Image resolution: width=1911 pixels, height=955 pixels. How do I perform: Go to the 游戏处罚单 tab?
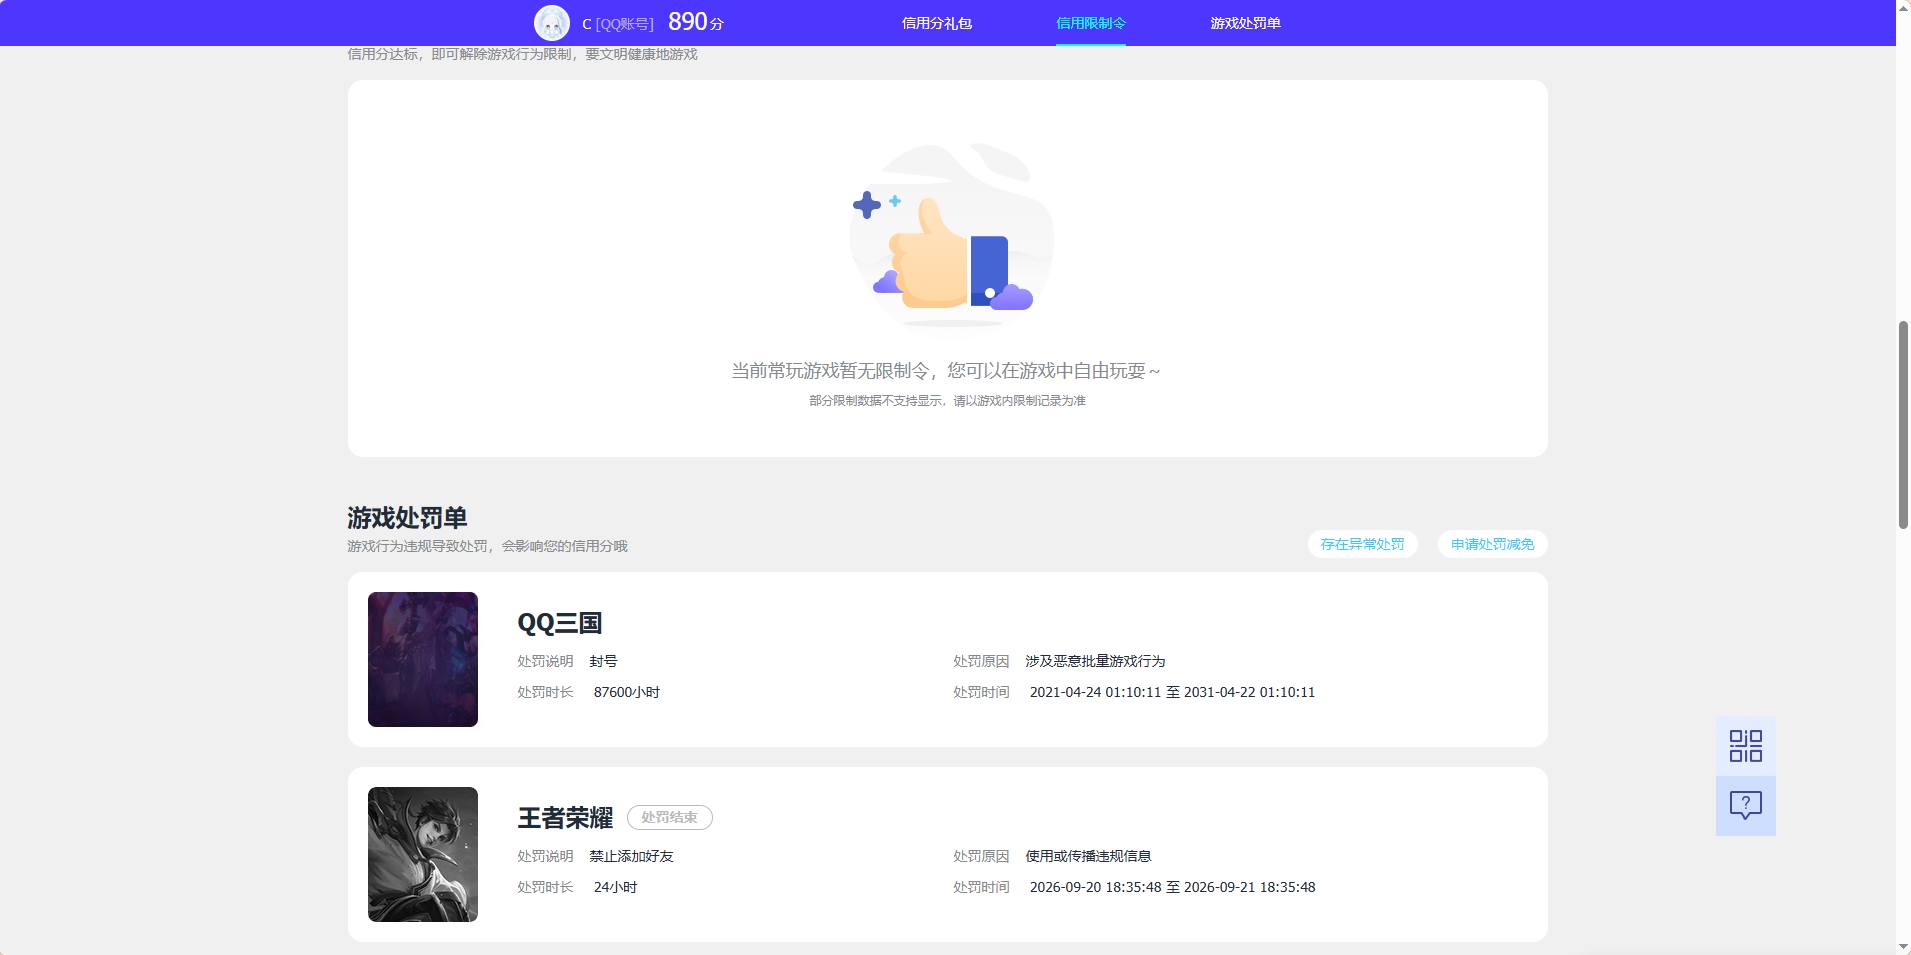coord(1245,23)
